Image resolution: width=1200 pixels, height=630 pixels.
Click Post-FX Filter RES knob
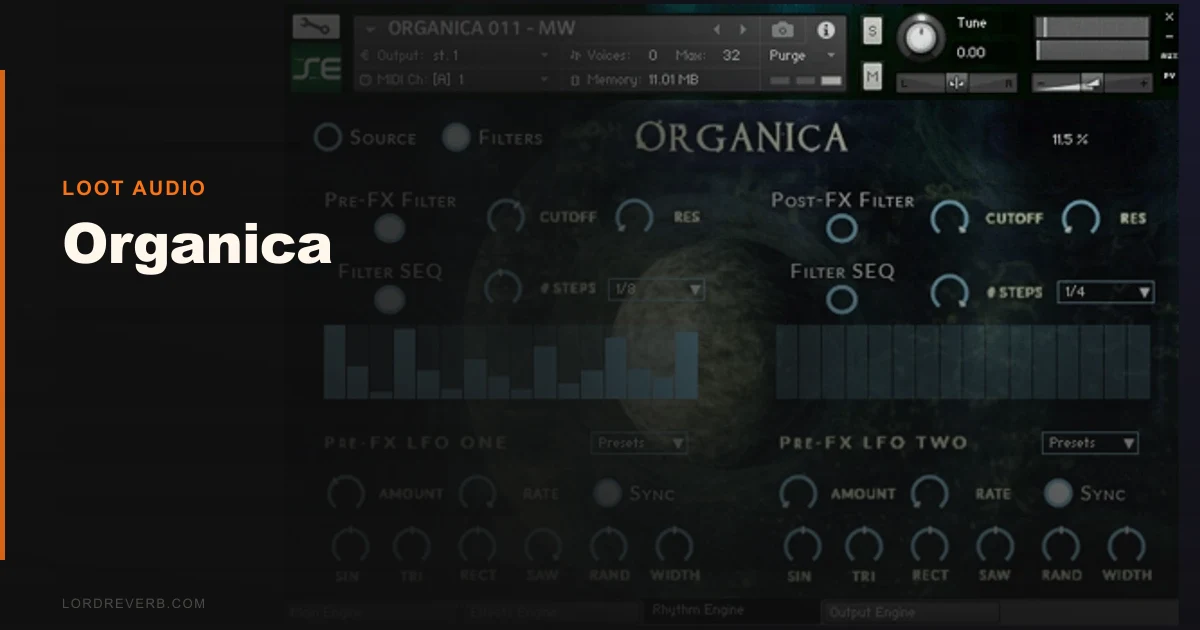pos(1081,217)
